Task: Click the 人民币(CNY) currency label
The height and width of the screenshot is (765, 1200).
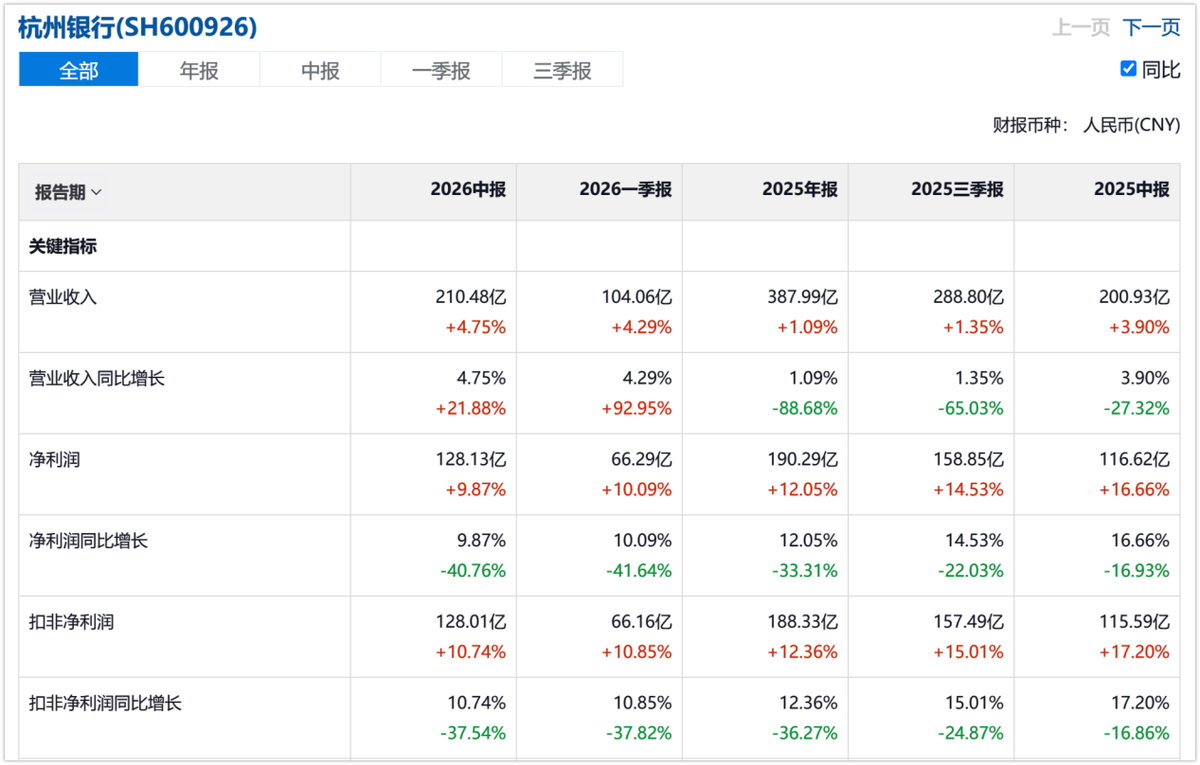Action: [1132, 125]
